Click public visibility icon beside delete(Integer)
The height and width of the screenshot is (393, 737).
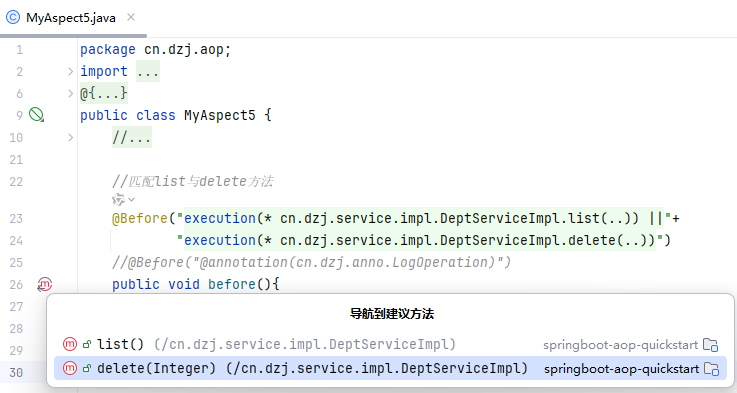click(x=87, y=369)
